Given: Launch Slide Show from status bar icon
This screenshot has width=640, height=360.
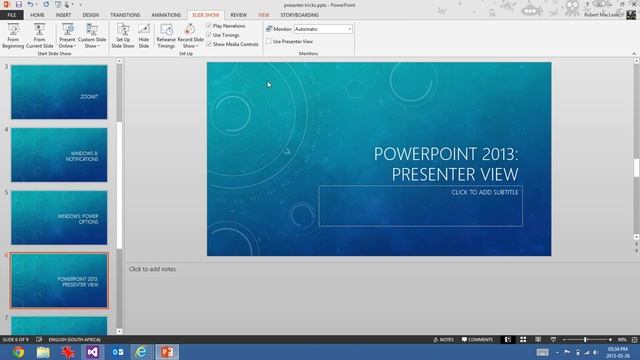Looking at the screenshot, I should click(x=553, y=340).
